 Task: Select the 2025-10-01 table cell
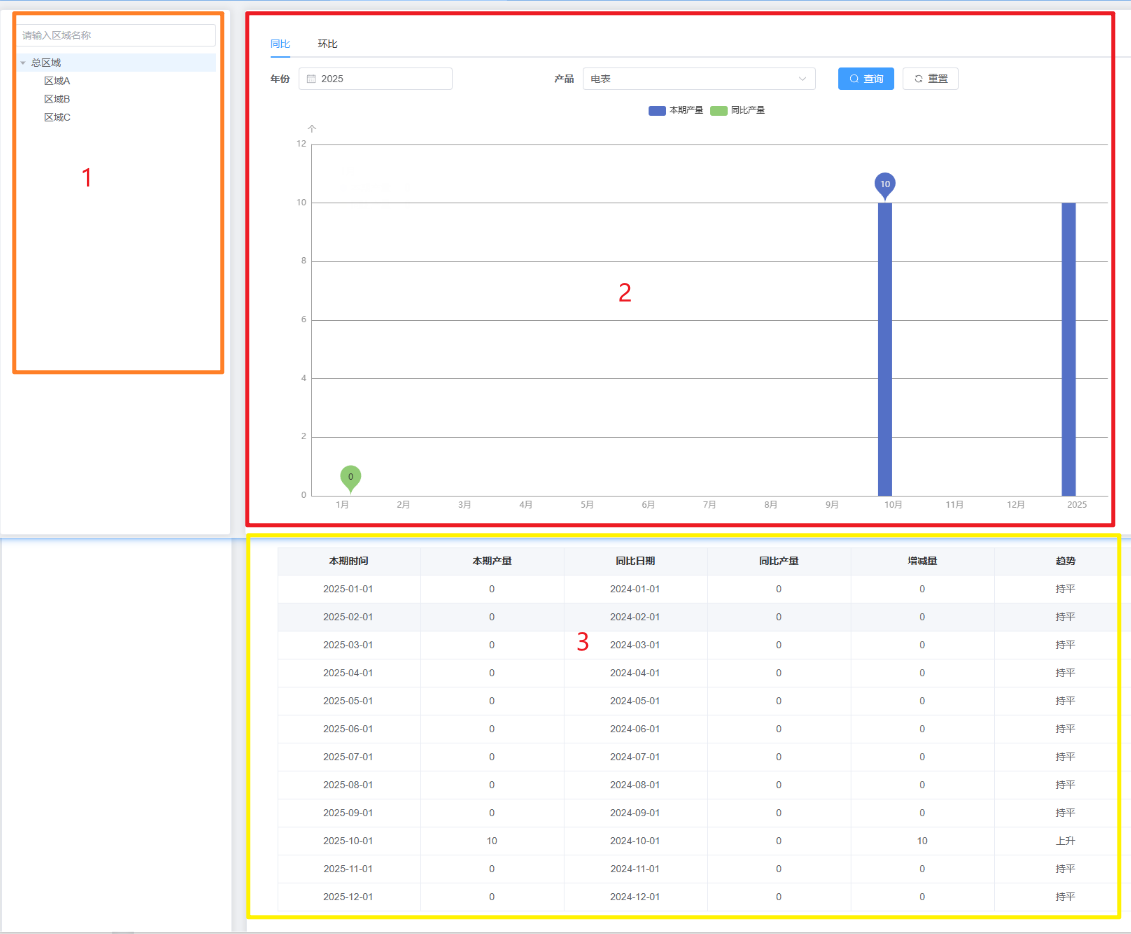[348, 841]
